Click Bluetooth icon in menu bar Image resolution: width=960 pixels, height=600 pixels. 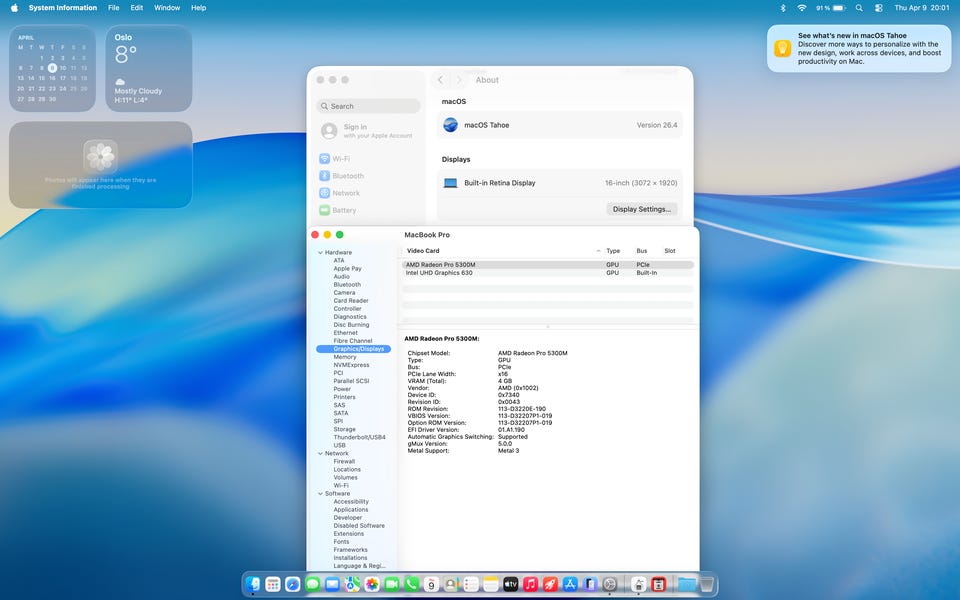(x=782, y=8)
